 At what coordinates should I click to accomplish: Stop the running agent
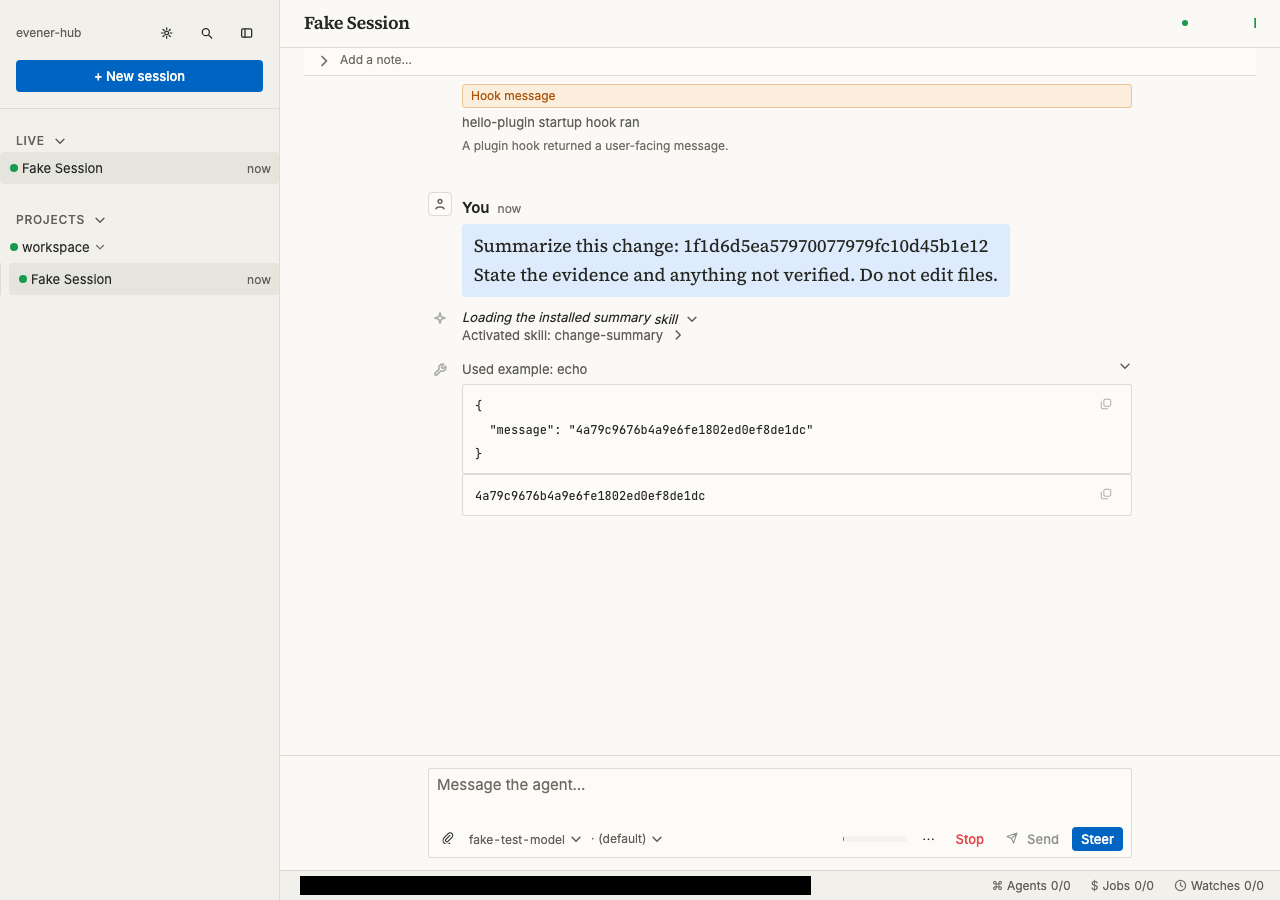(969, 839)
